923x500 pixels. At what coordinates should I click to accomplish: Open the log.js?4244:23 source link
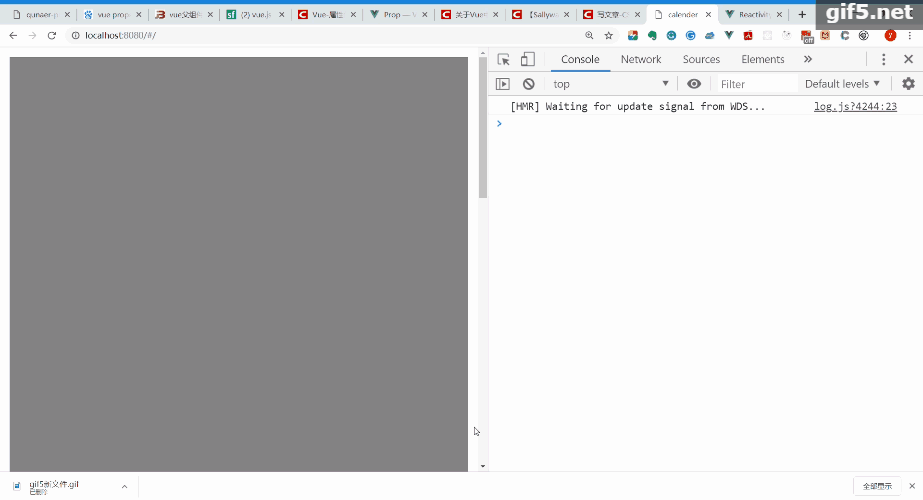[x=855, y=107]
